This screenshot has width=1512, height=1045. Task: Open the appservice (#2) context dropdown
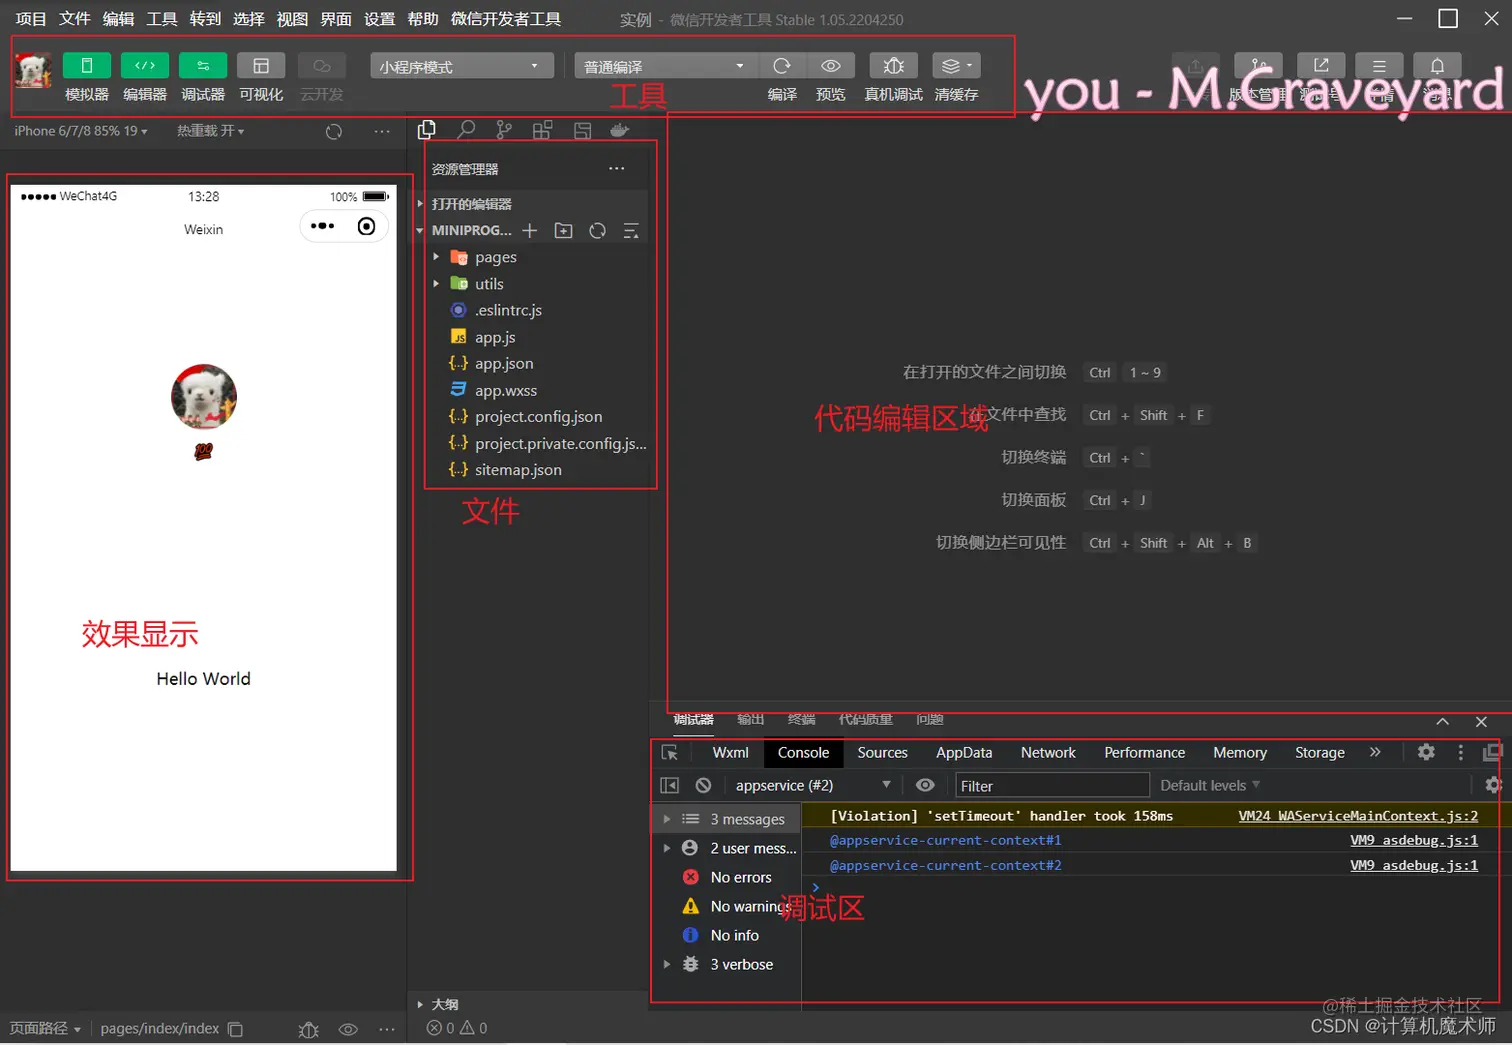coord(812,786)
